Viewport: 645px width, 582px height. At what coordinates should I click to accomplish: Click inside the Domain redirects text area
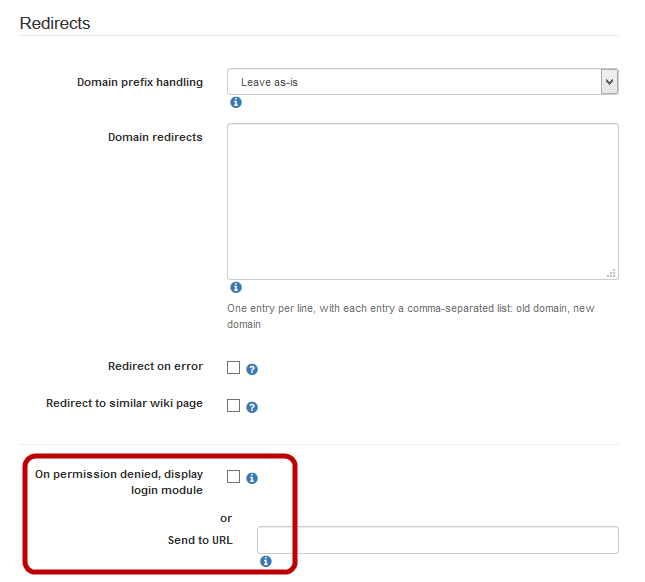[421, 200]
